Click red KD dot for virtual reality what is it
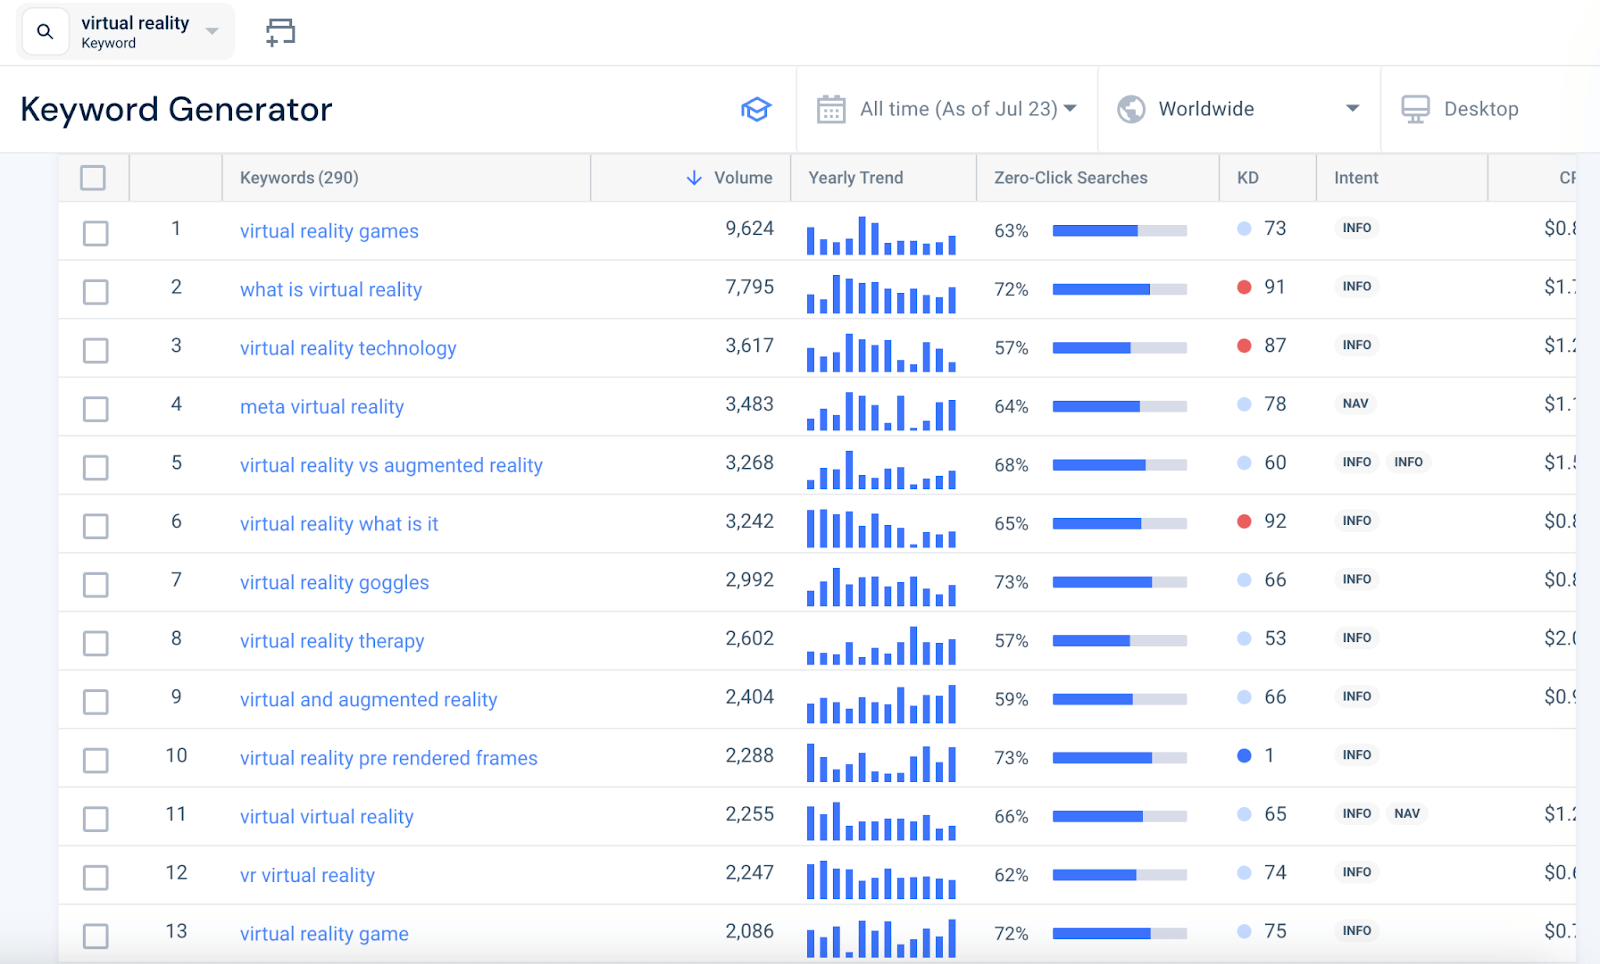The height and width of the screenshot is (964, 1600). point(1244,521)
